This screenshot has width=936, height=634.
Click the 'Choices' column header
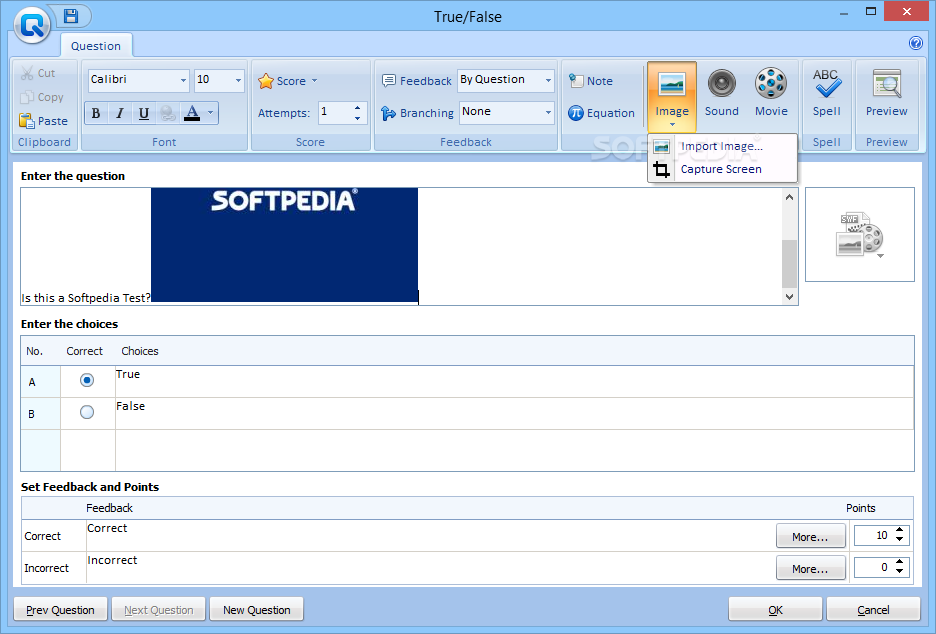140,351
